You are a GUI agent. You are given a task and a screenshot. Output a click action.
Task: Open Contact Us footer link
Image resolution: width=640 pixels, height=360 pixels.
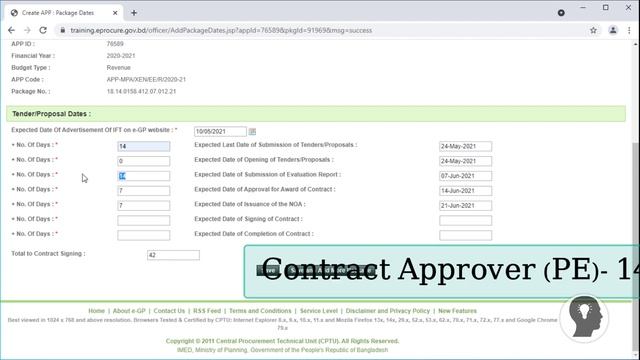click(x=169, y=311)
